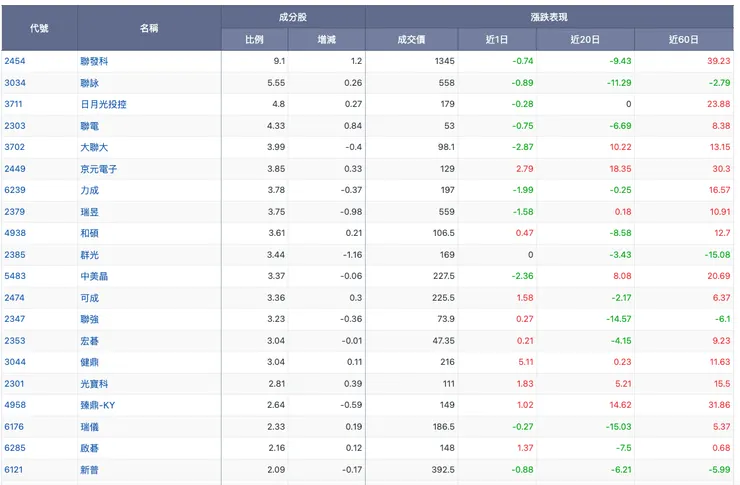Image resolution: width=740 pixels, height=485 pixels.
Task: Sort by 近1日 column header
Action: click(x=496, y=40)
